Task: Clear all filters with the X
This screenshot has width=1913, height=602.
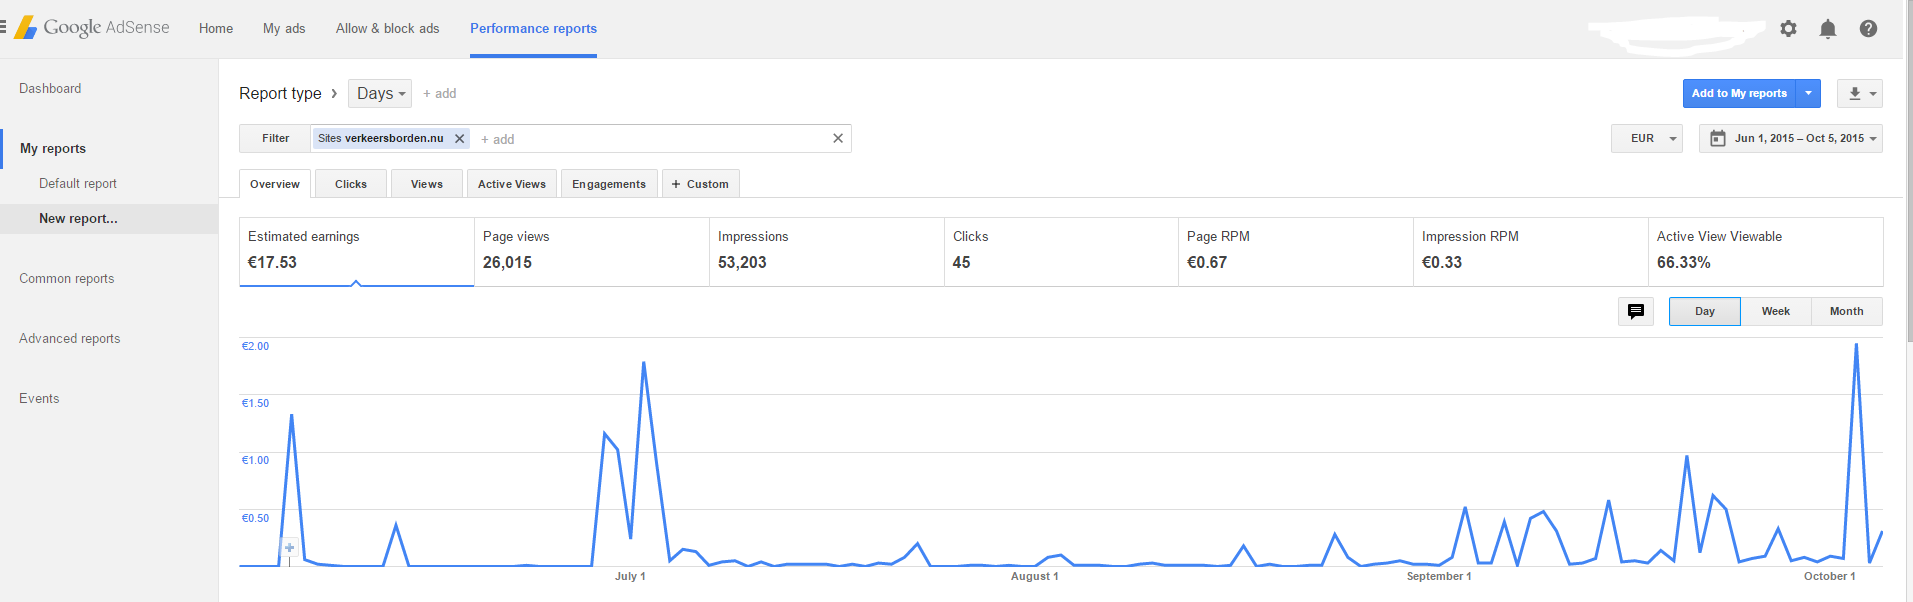Action: tap(838, 138)
